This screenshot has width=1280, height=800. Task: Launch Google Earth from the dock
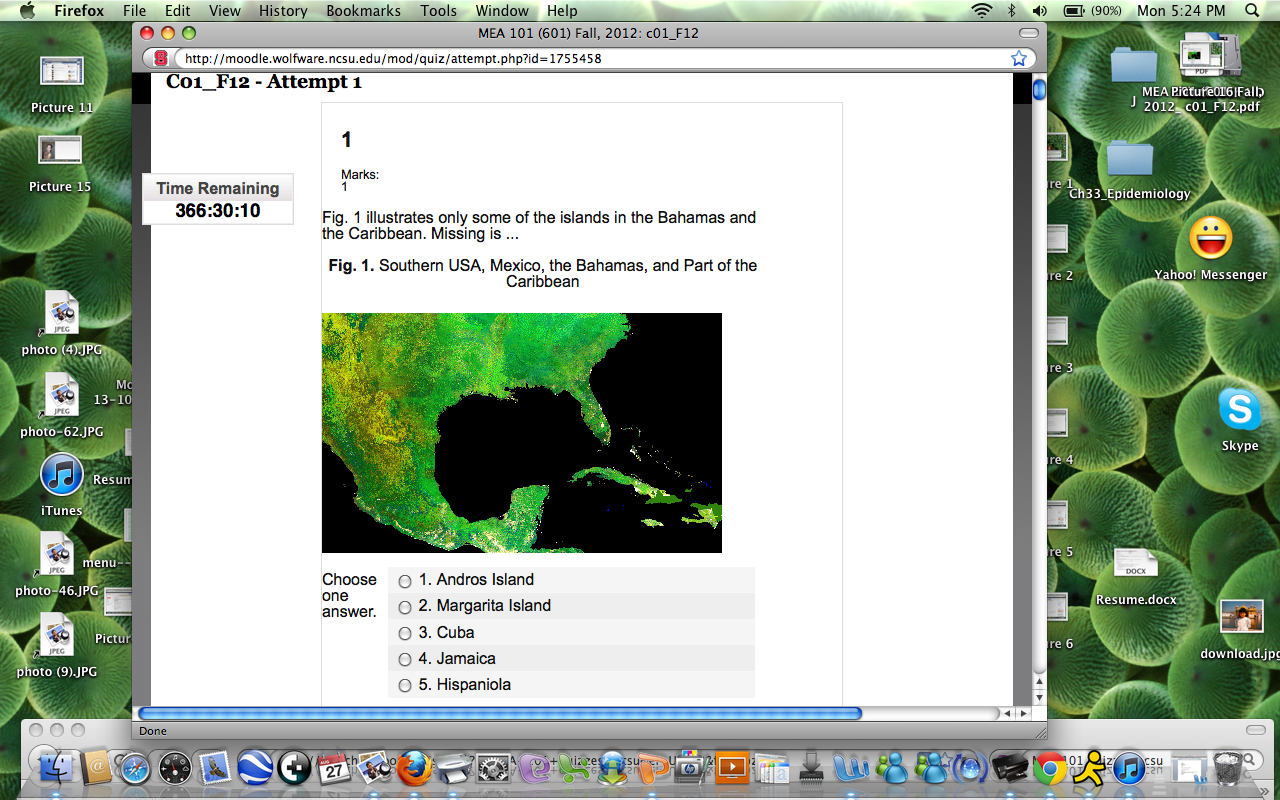point(255,768)
